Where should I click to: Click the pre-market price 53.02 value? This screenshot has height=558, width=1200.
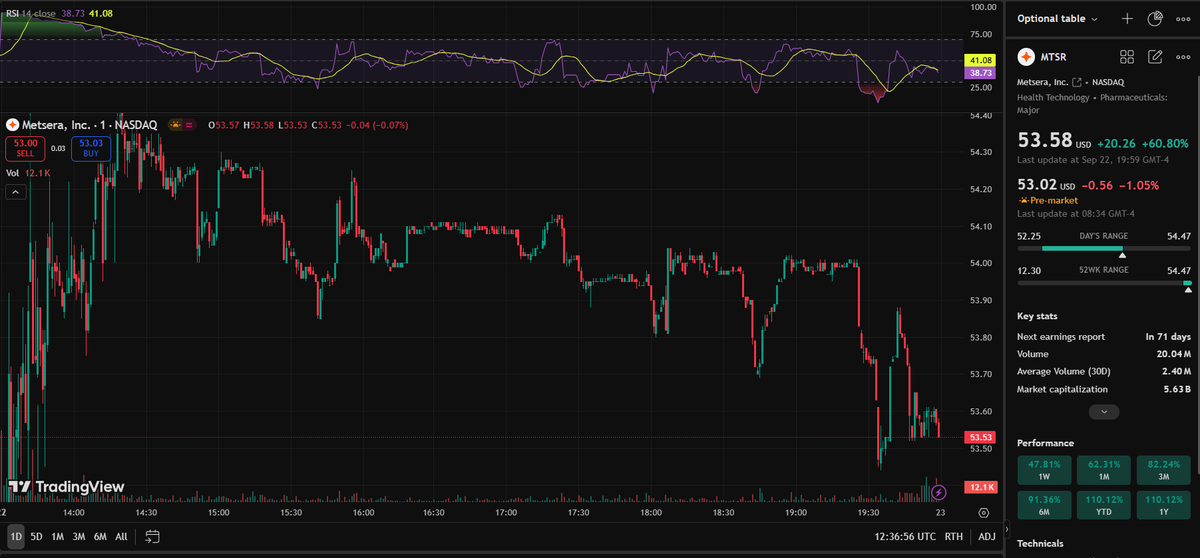[1037, 185]
